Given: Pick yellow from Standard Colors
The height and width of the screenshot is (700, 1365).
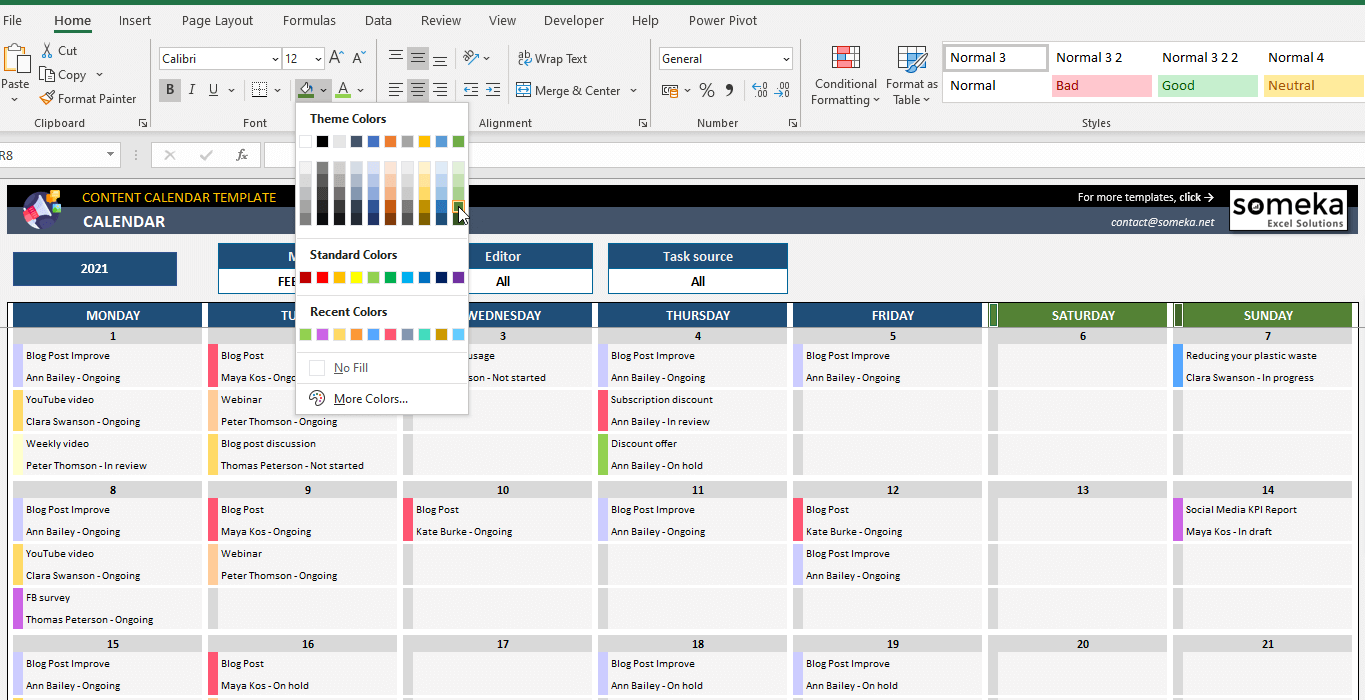Looking at the screenshot, I should [x=356, y=277].
